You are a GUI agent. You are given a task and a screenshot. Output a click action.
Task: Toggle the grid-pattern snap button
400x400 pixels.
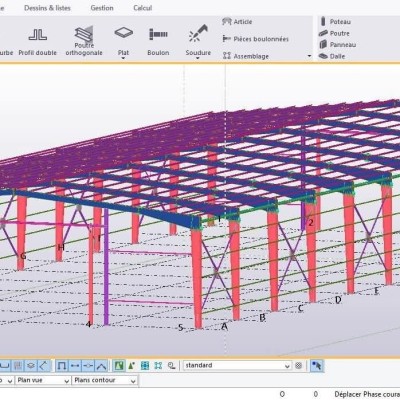(x=18, y=366)
